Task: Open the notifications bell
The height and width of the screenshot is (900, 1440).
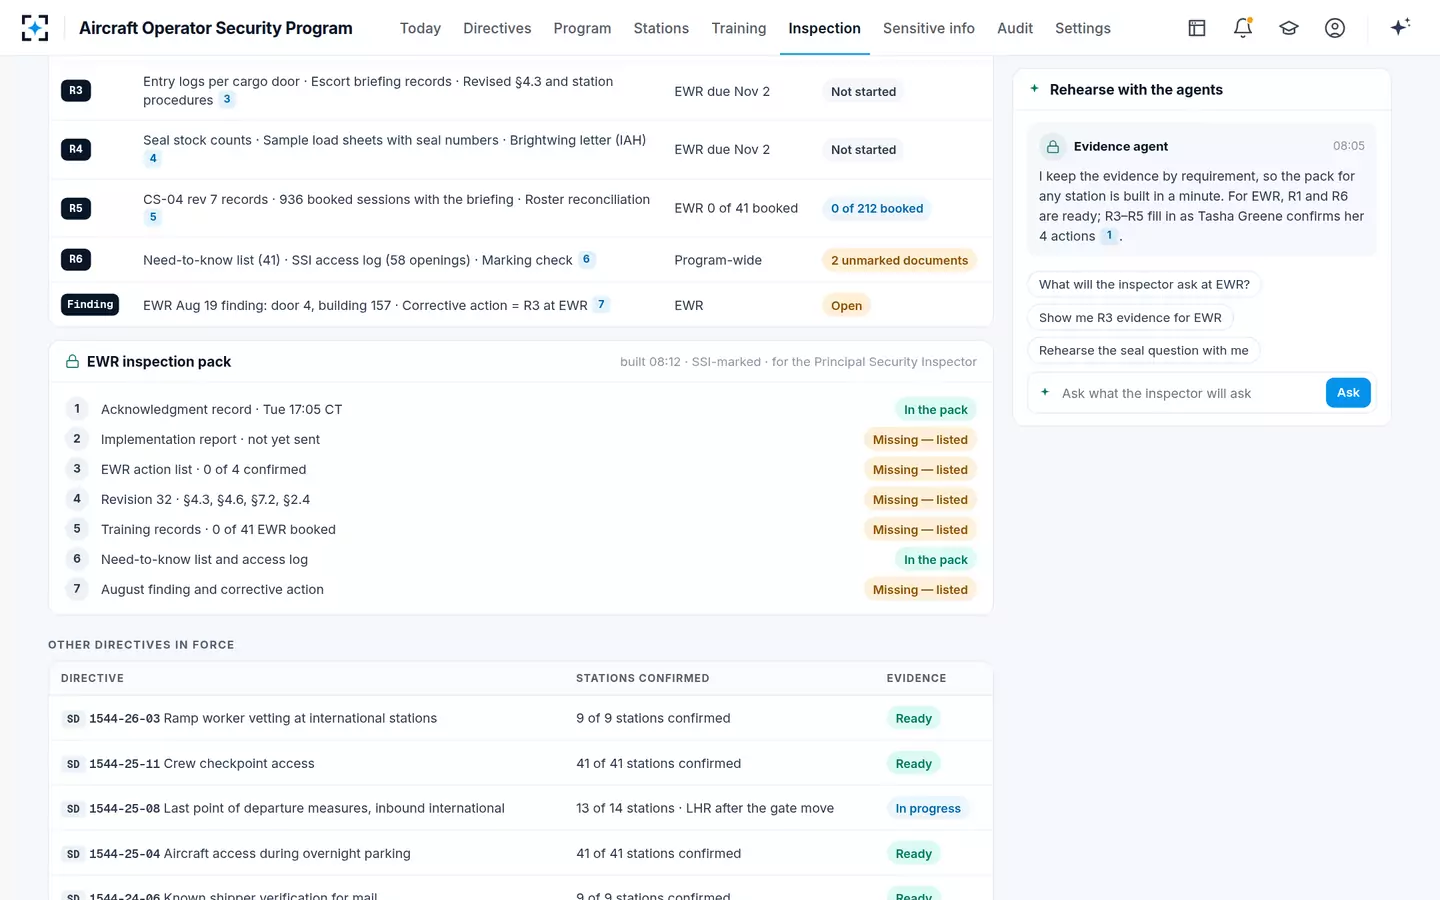Action: [1243, 28]
